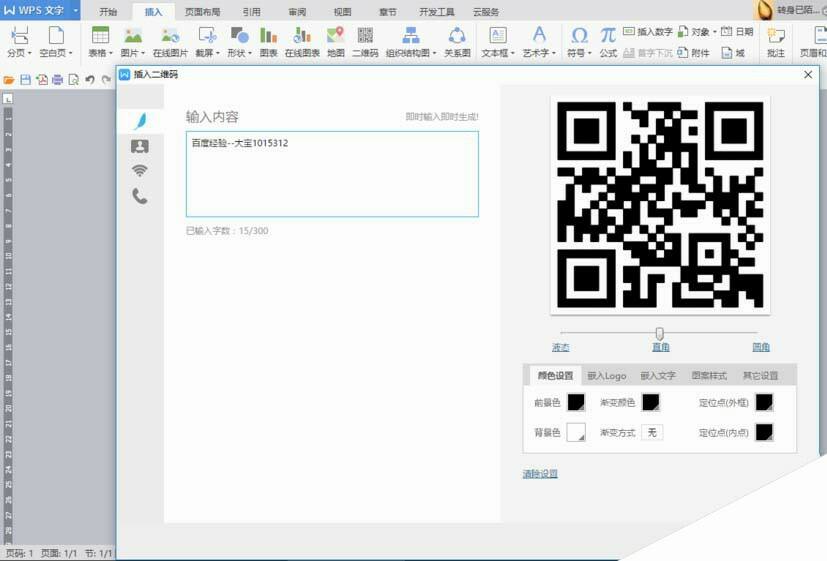Screen dimensions: 827x561
Task: Click the 分页 page break icon
Action: (x=20, y=36)
